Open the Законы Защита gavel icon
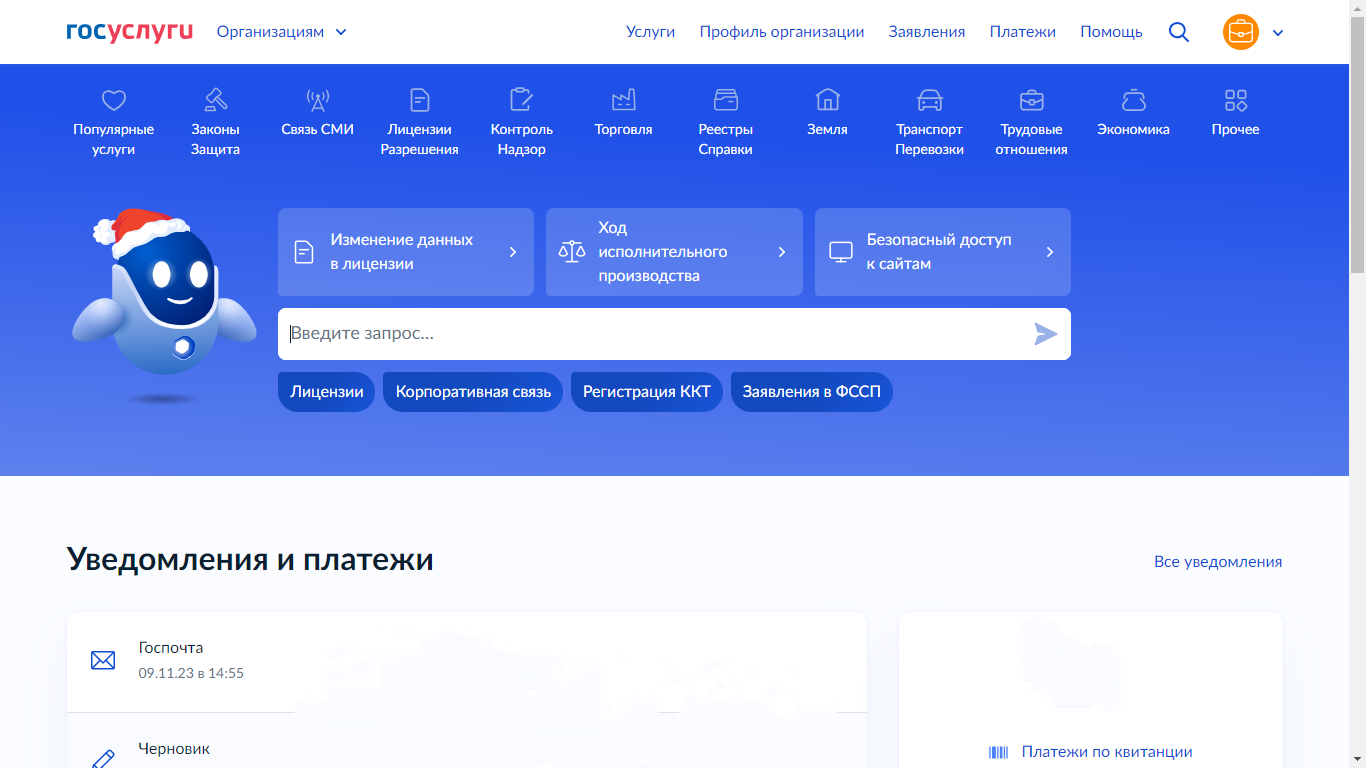The height and width of the screenshot is (768, 1366). (216, 100)
